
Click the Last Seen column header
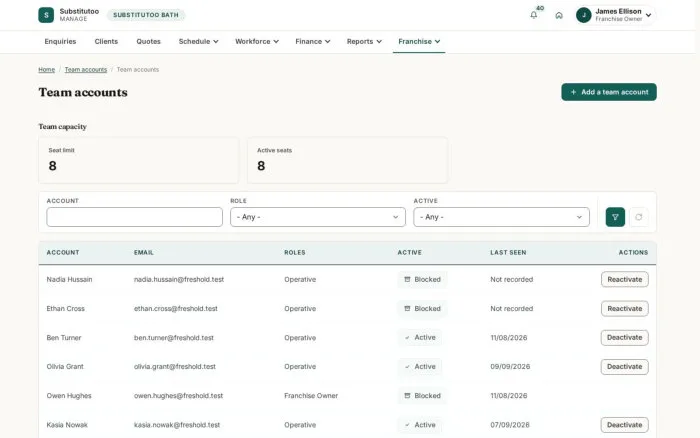(x=508, y=253)
